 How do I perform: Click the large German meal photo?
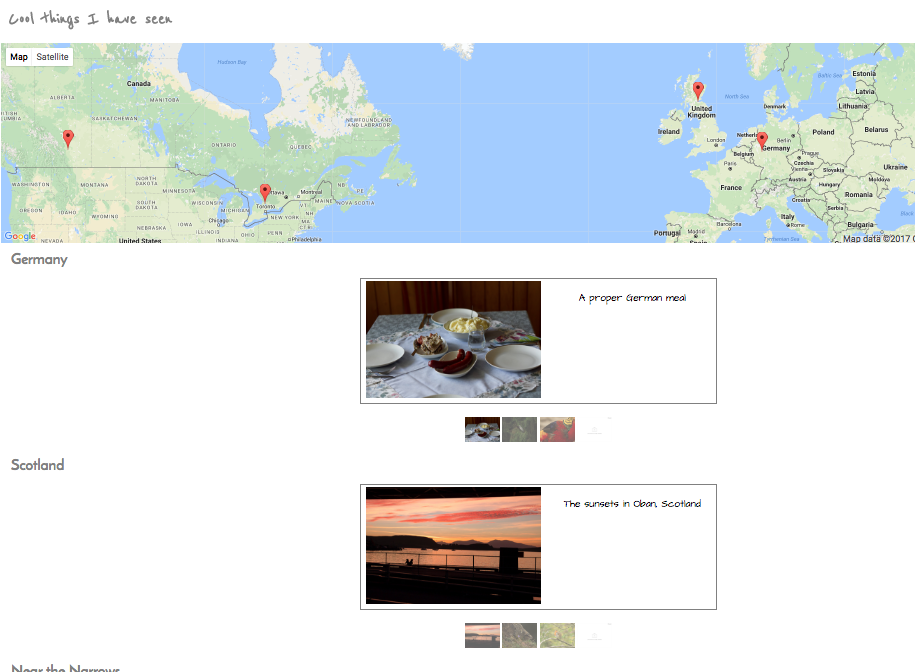pos(453,340)
